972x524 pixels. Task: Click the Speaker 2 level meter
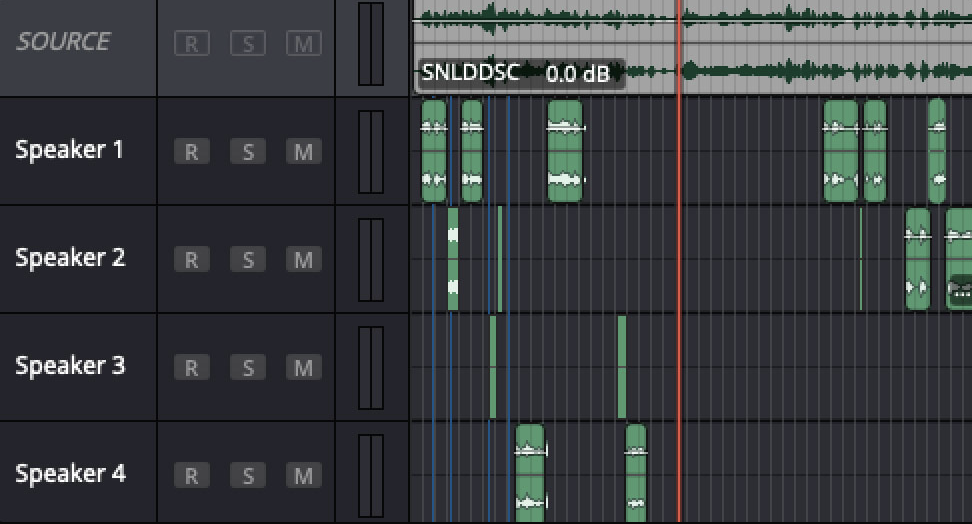click(371, 259)
